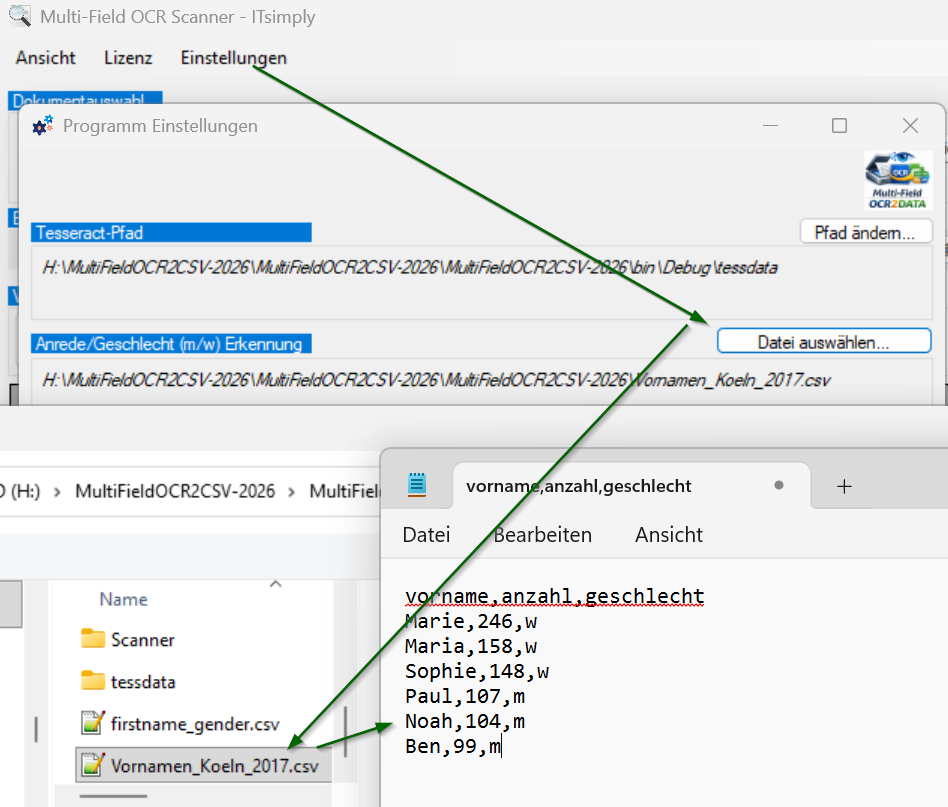The image size is (948, 807).
Task: Click the firstname_gender.csv file icon
Action: pos(93,723)
